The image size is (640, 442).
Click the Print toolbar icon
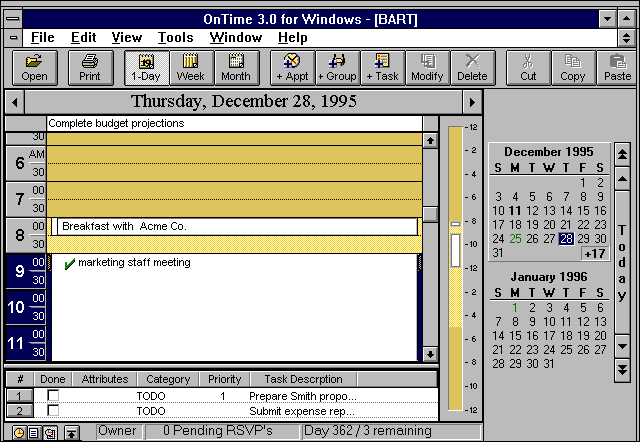(90, 67)
